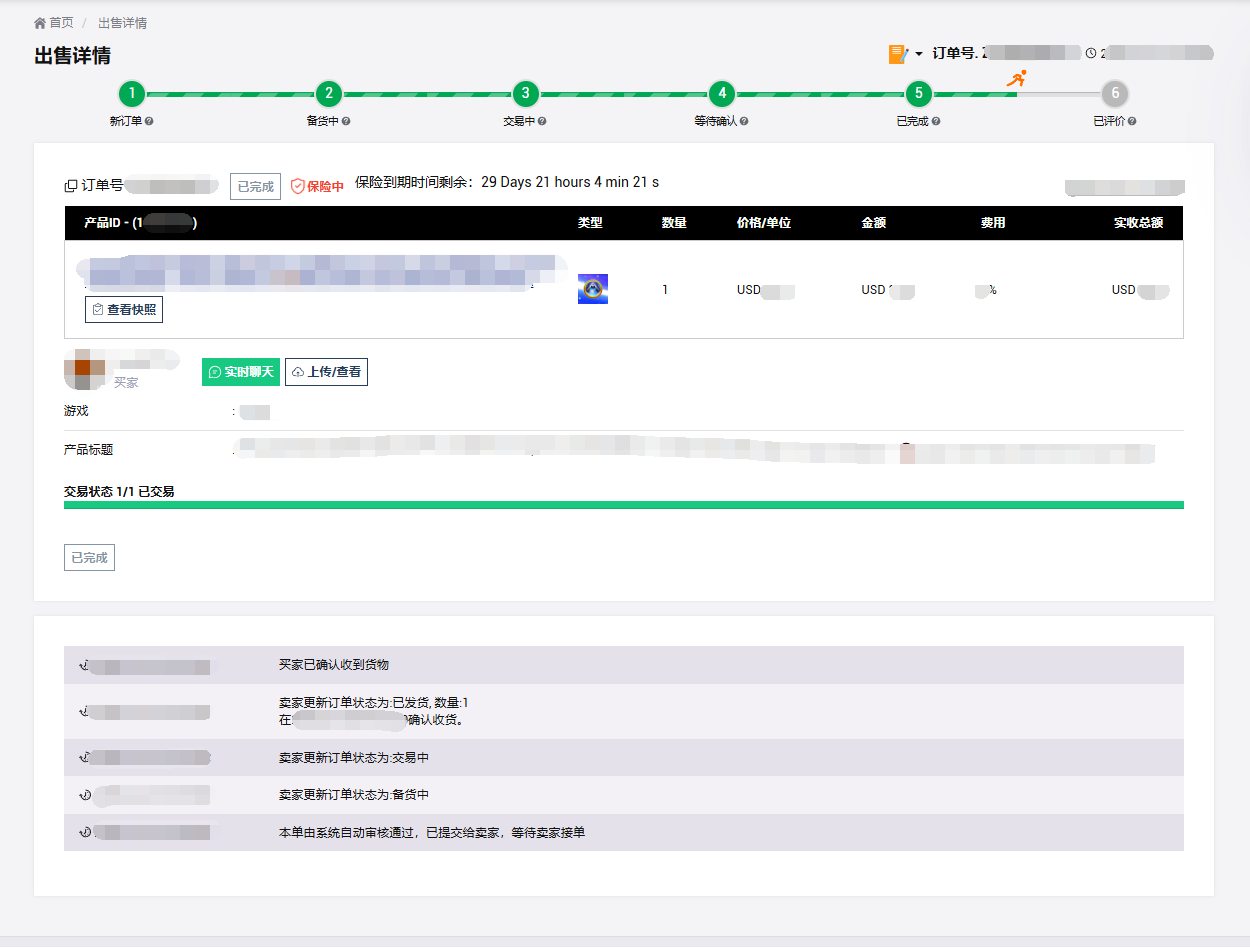Click the help icon next to 交易中

tap(543, 121)
